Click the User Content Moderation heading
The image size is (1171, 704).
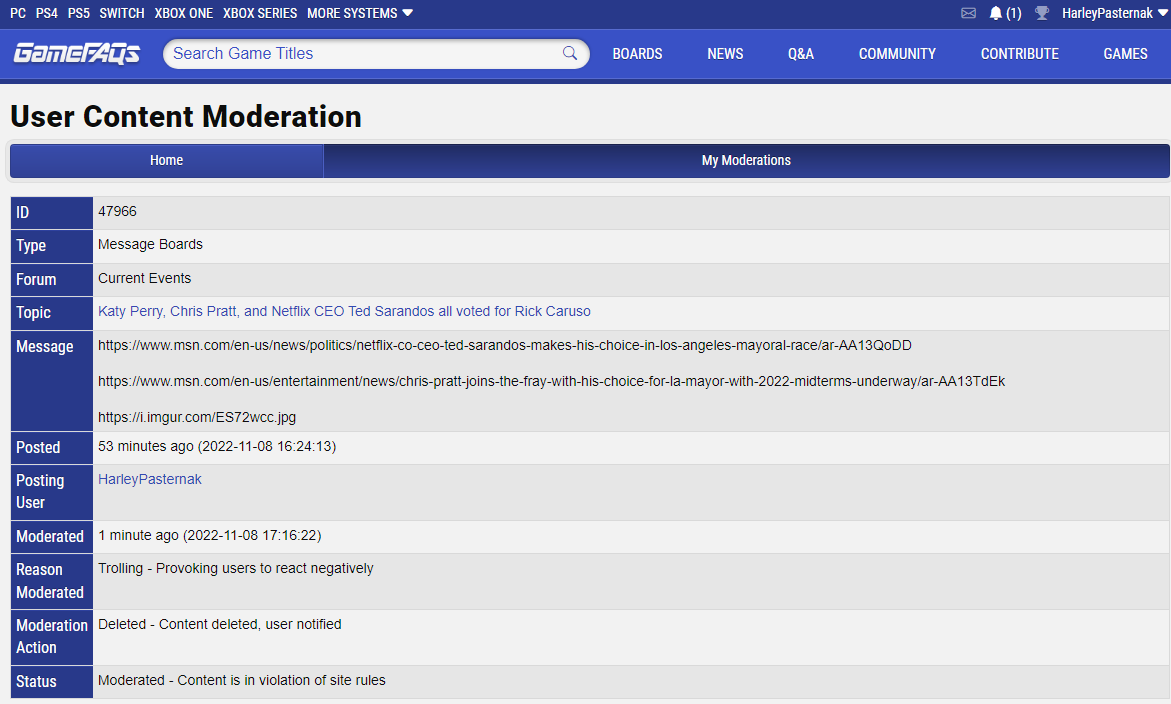186,116
